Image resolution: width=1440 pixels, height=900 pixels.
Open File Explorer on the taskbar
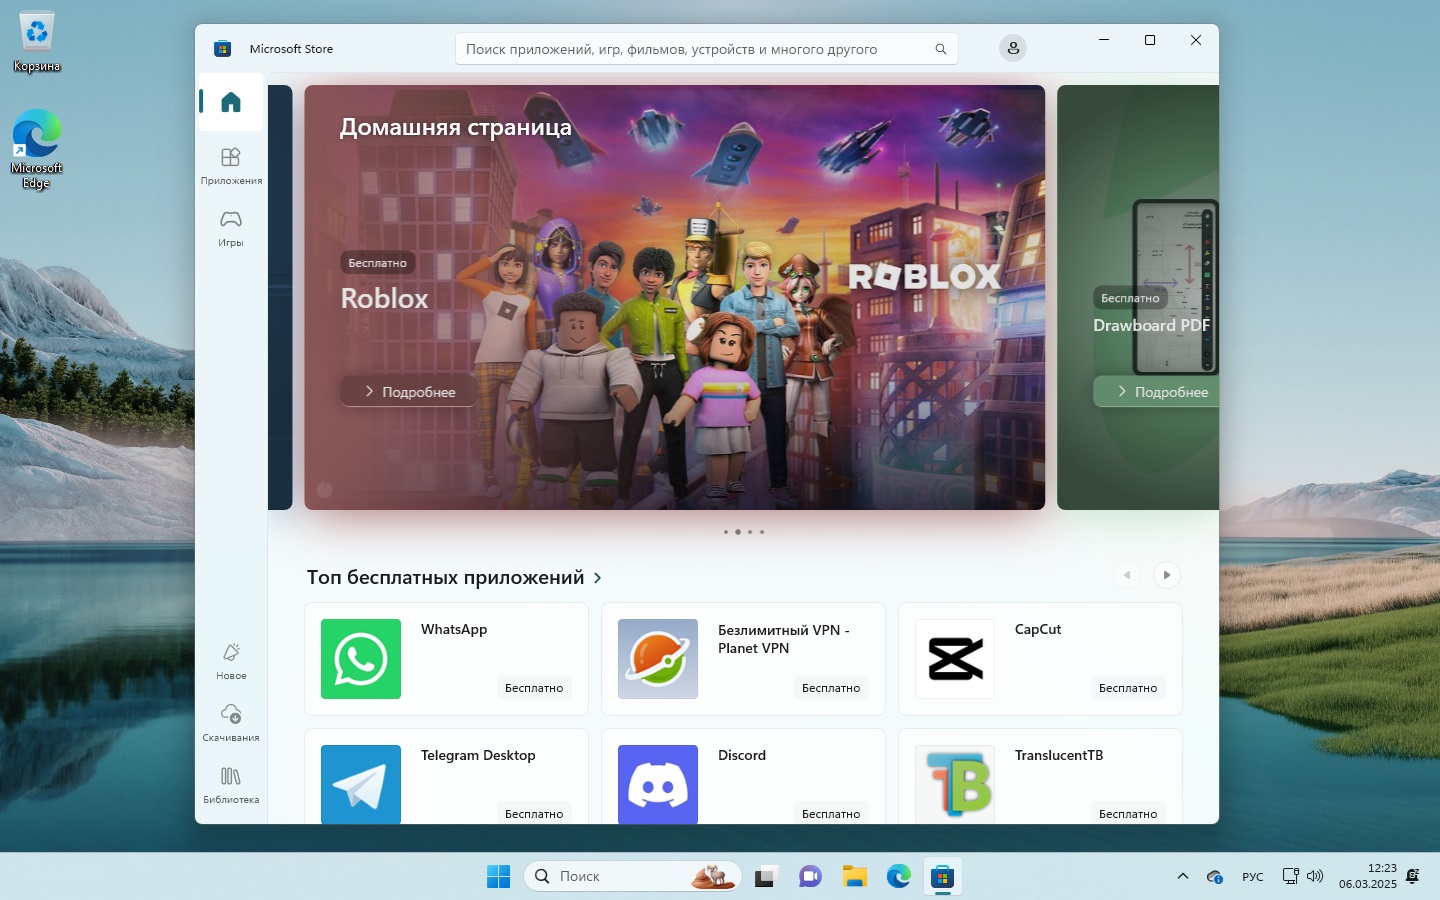(x=854, y=876)
